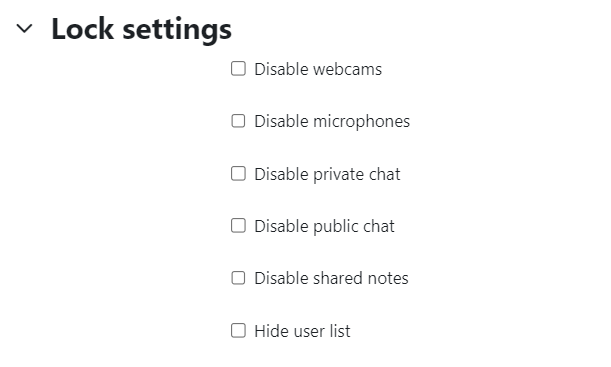Collapse the Lock settings chevron arrow
This screenshot has height=367, width=611.
(x=25, y=28)
